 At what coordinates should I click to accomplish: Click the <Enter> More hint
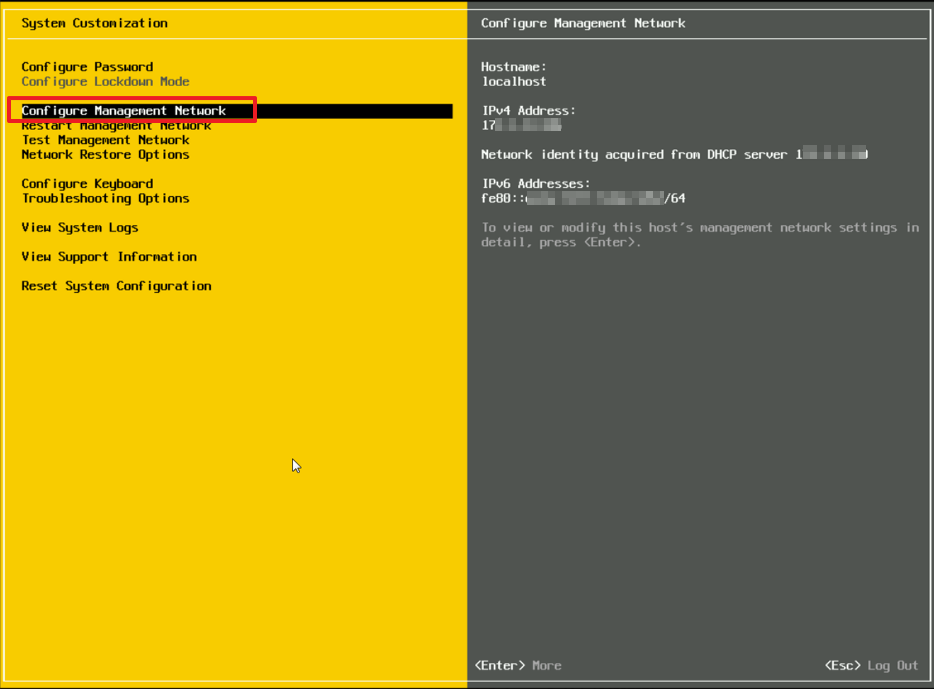[518, 665]
